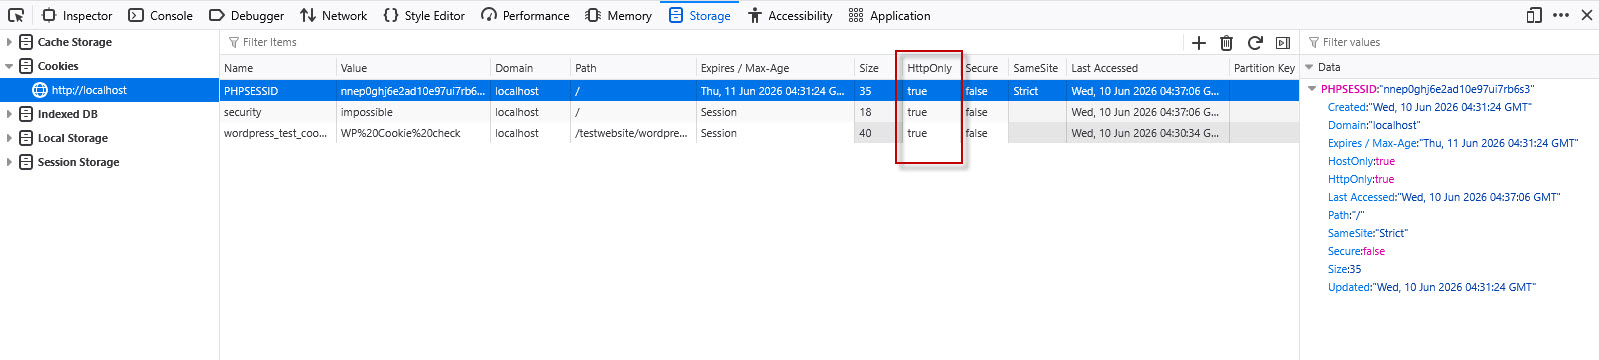
Task: Expand the Cache Storage tree node
Action: tap(9, 42)
